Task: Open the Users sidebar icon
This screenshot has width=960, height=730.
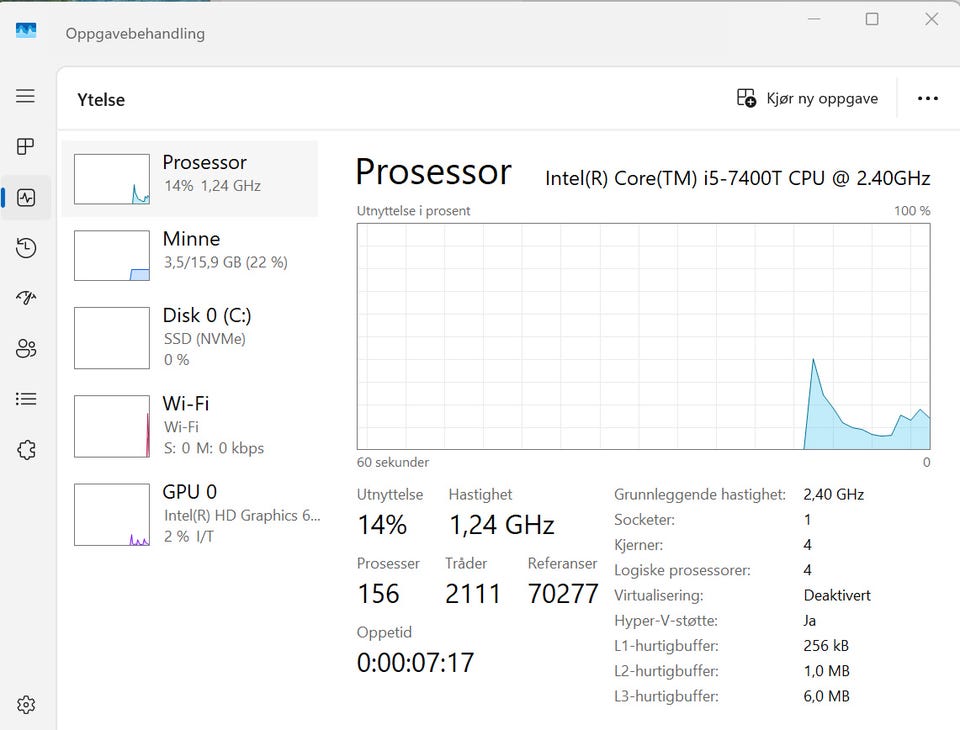Action: click(x=26, y=348)
